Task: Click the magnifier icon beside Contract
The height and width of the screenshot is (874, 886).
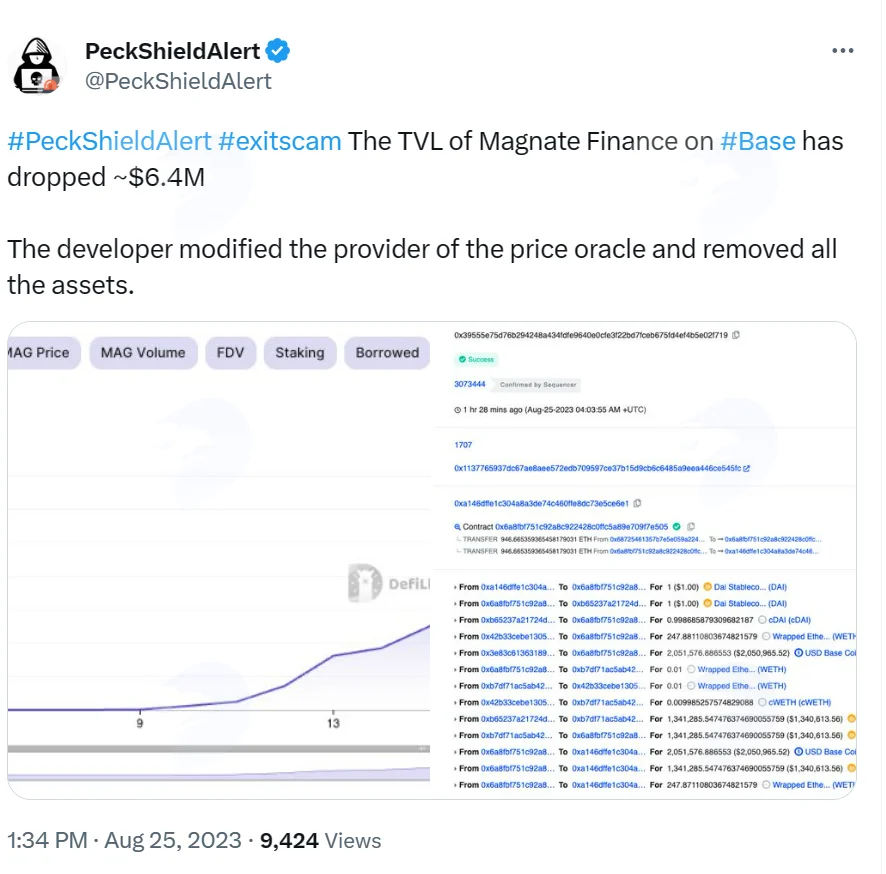Action: pos(457,527)
